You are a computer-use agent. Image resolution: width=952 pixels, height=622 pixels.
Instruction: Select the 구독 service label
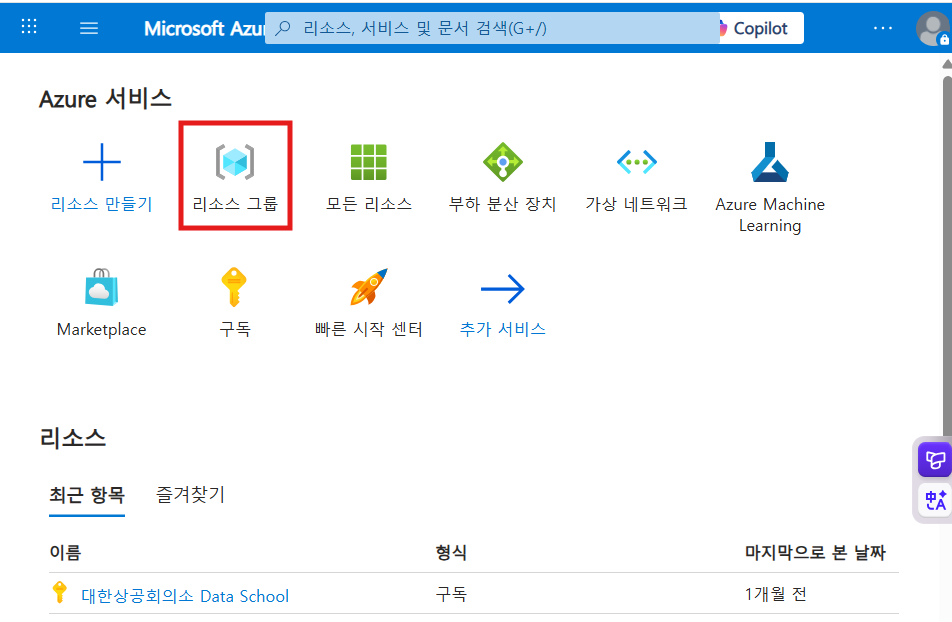tap(235, 329)
